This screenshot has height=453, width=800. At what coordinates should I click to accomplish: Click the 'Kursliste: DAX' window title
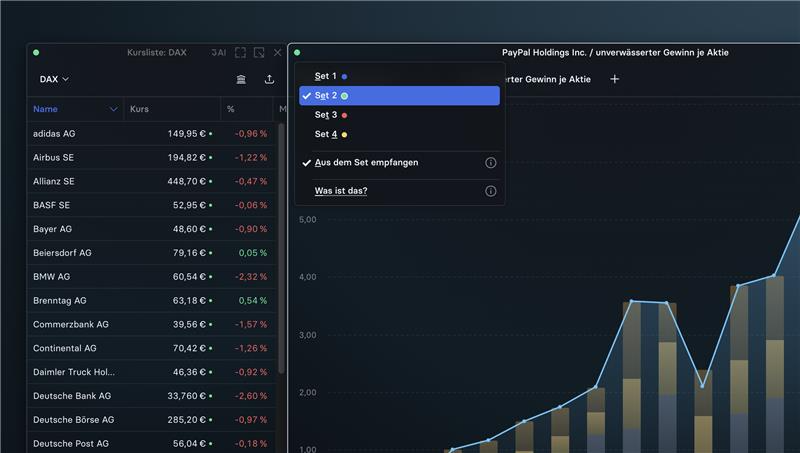point(157,53)
